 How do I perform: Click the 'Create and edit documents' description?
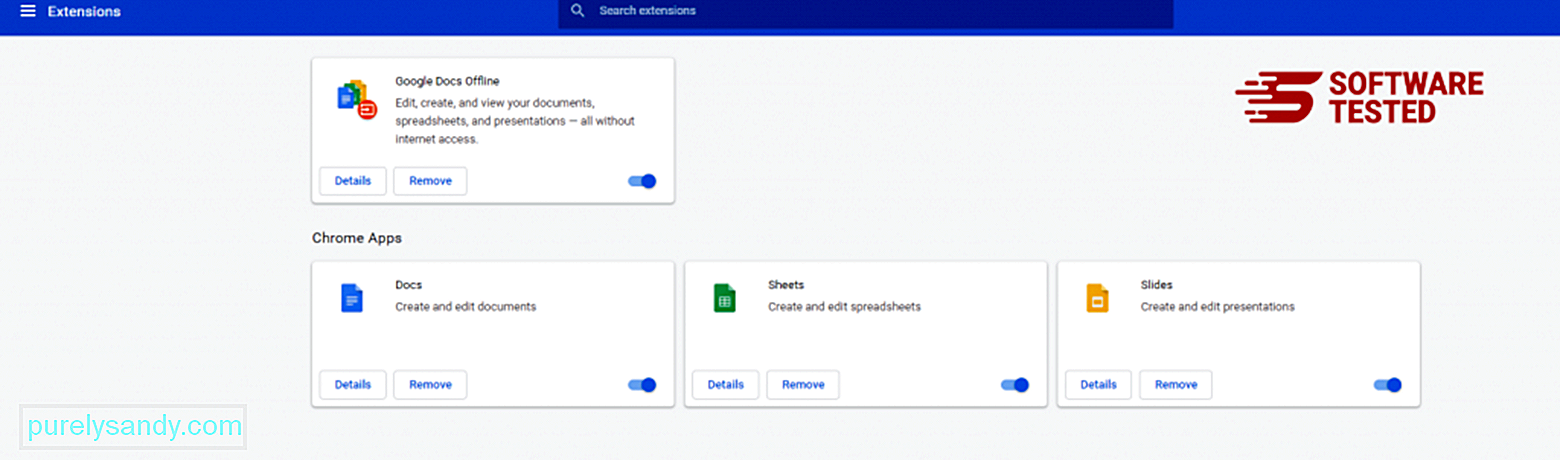466,307
